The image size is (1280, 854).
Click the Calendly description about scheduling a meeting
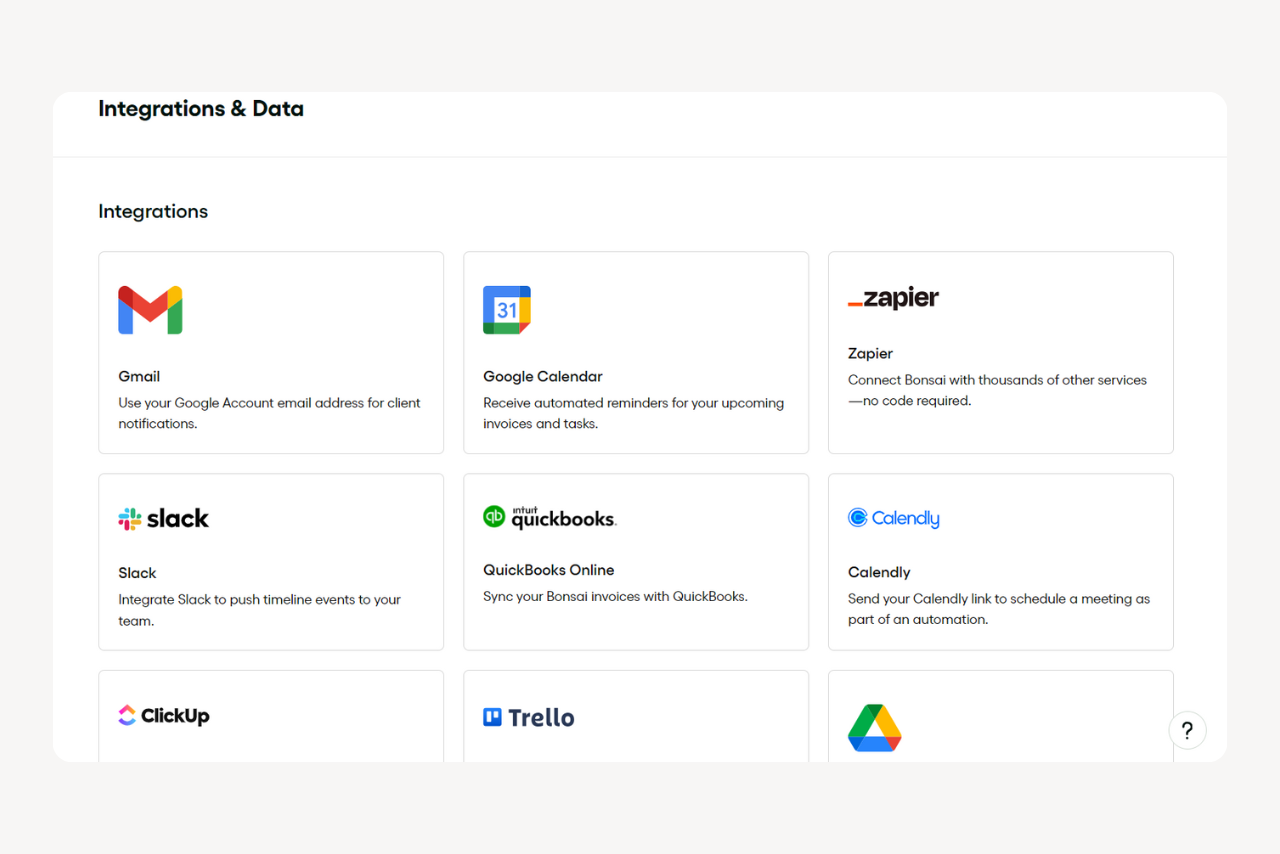point(999,609)
